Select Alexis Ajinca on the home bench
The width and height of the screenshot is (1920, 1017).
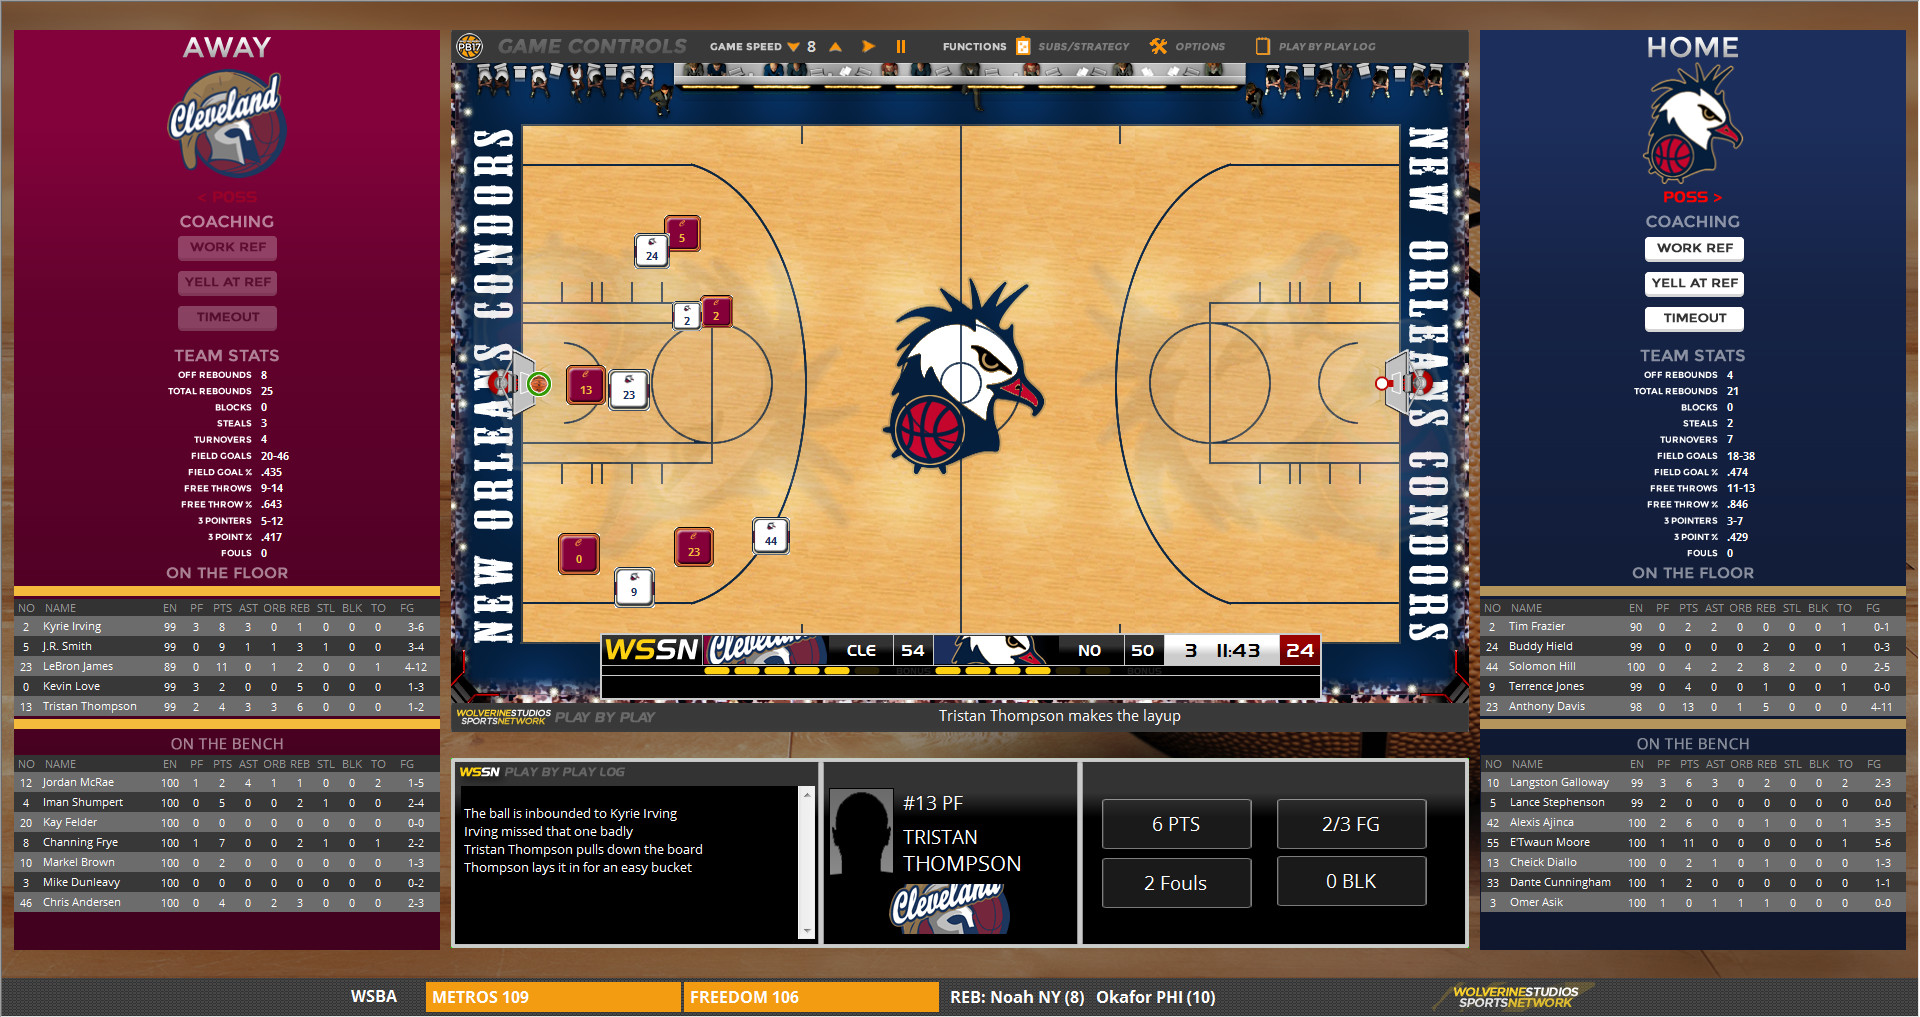(1693, 823)
